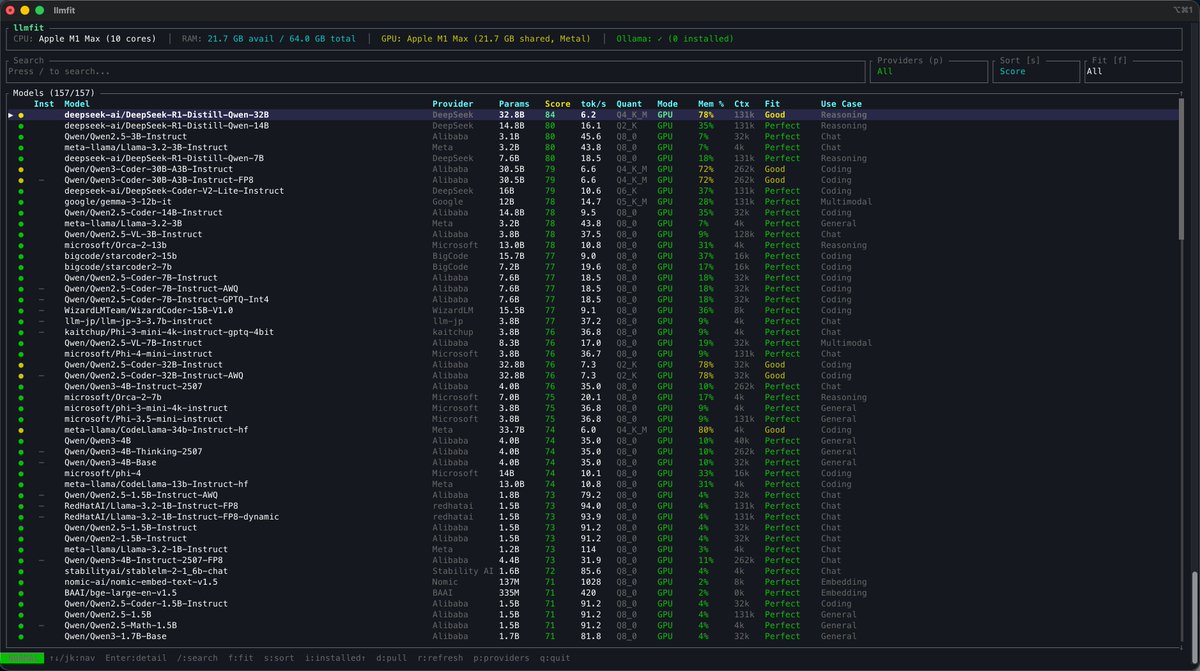This screenshot has height=671, width=1200.
Task: Click the Models (157/157) panel title
Action: [x=52, y=92]
